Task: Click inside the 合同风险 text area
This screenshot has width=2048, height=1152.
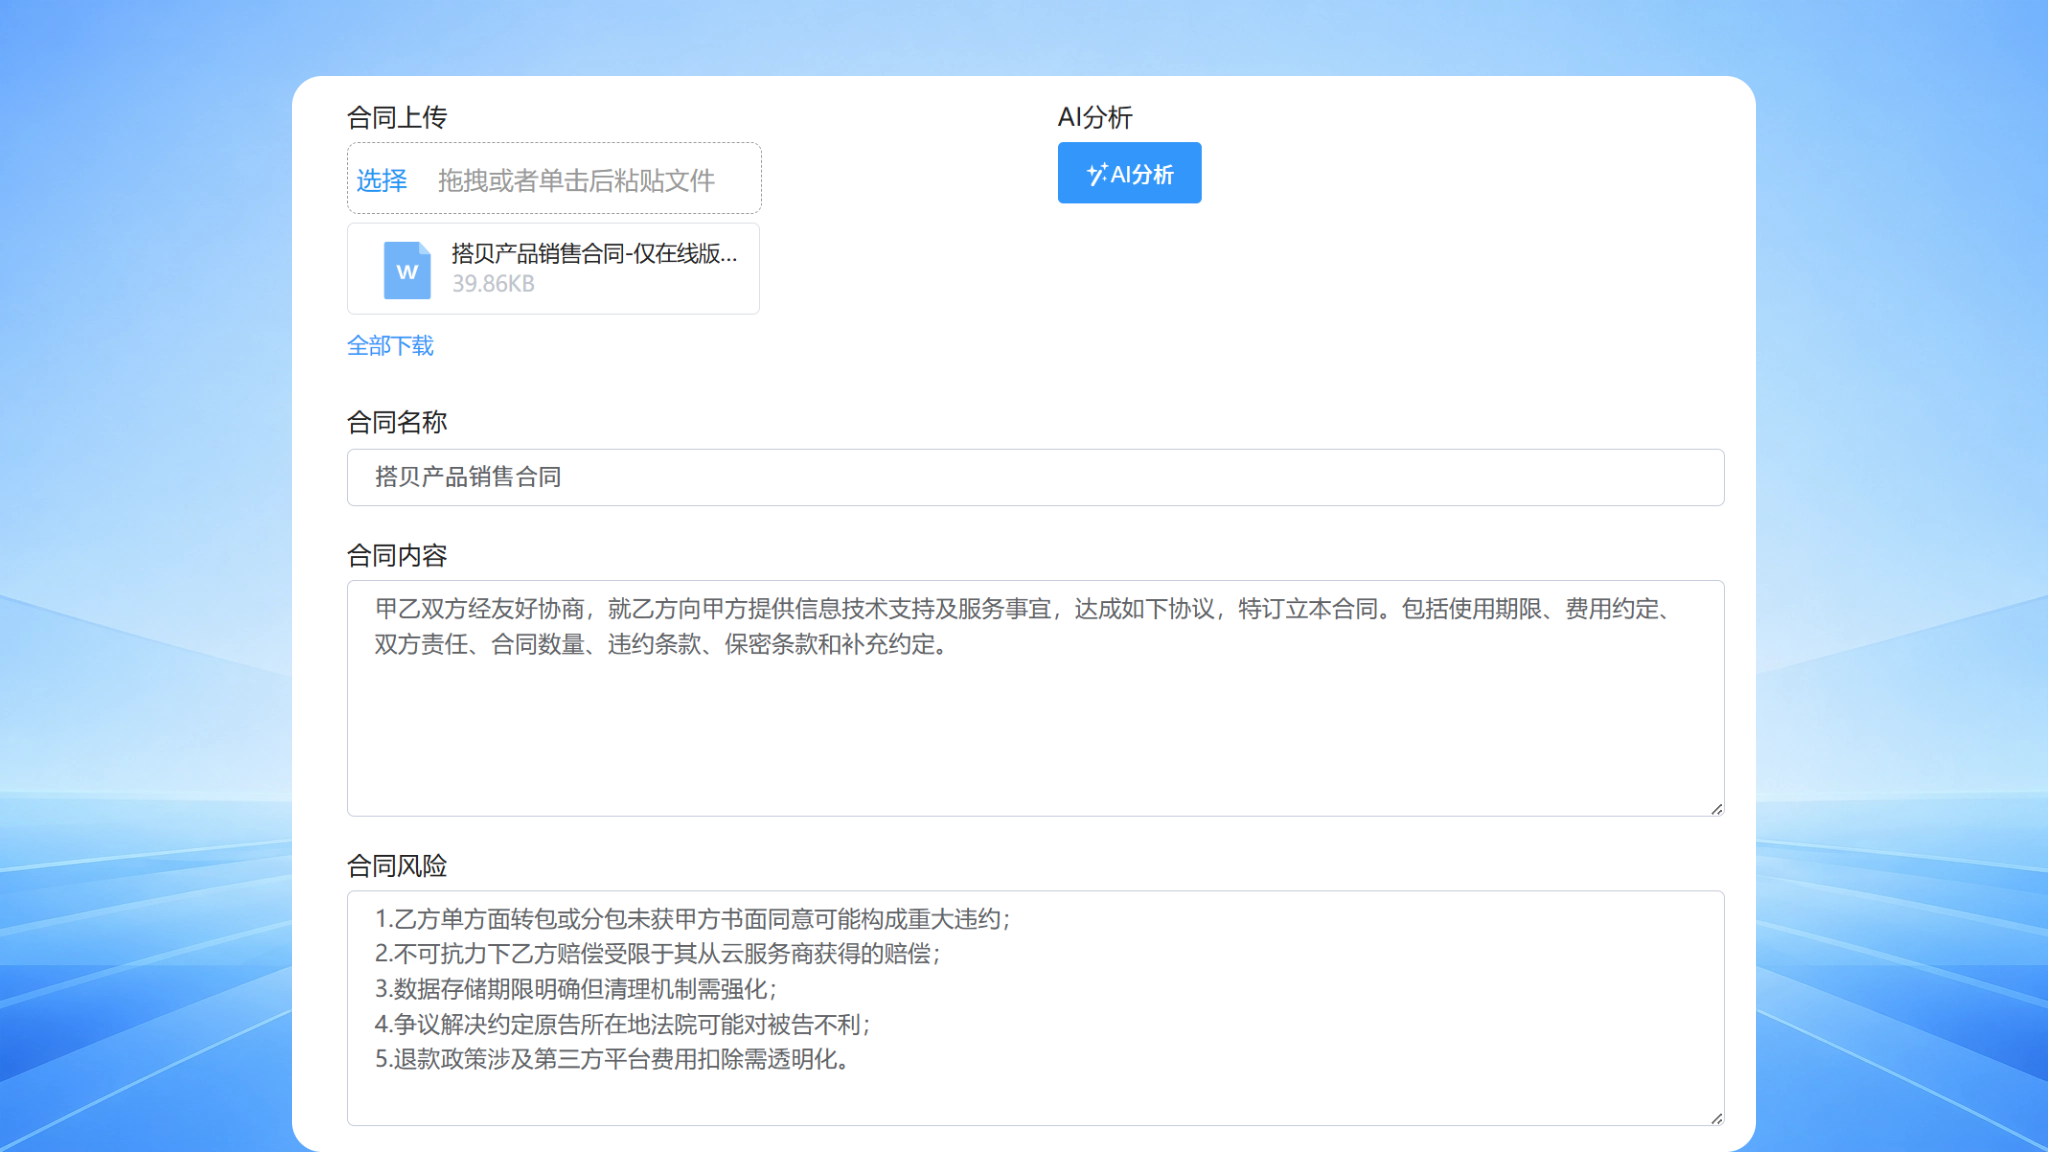Action: pos(1035,1008)
